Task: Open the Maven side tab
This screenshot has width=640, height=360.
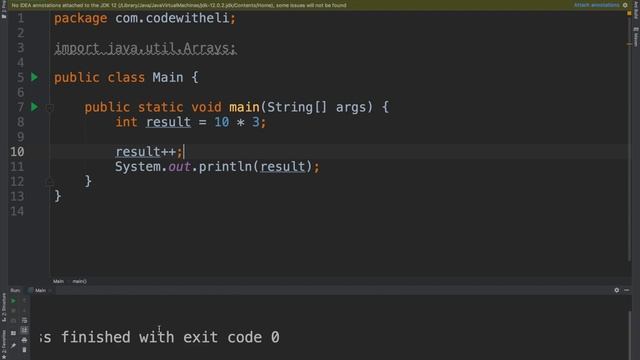Action: coord(636,37)
